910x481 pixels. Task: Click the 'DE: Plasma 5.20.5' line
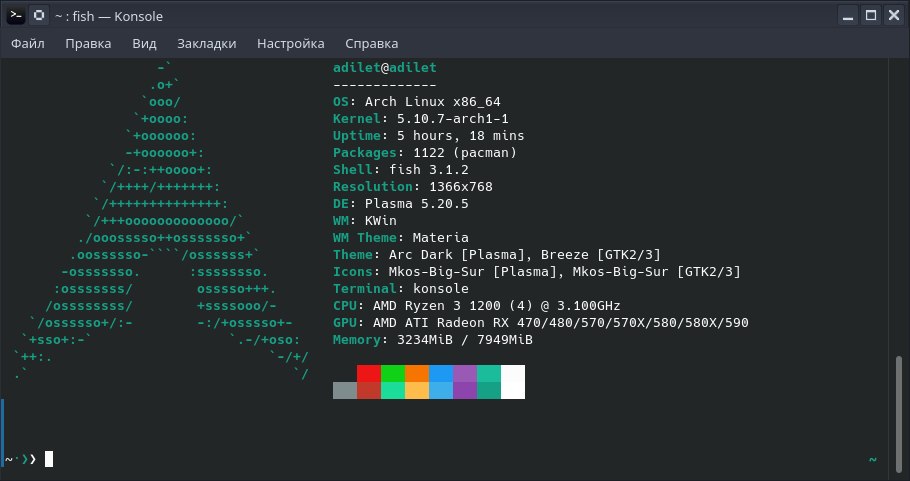400,204
